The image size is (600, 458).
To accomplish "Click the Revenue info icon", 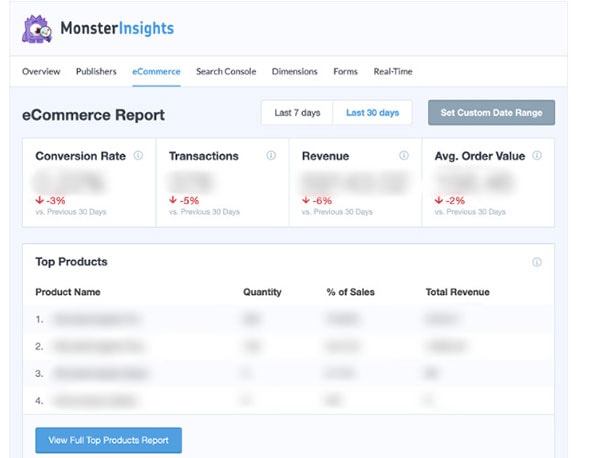I will click(404, 156).
